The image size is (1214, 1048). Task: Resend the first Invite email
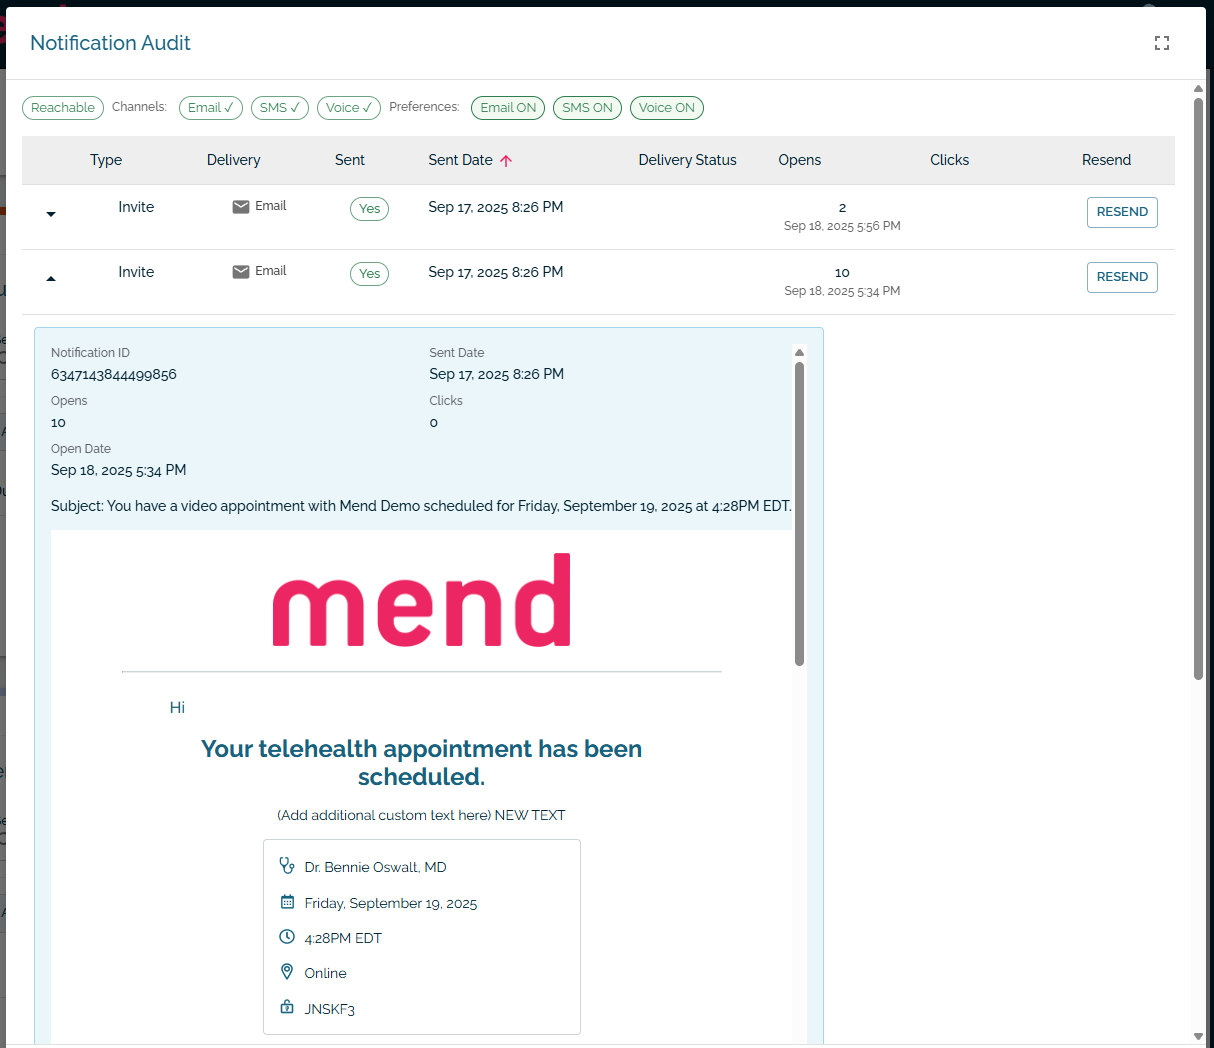click(1122, 212)
